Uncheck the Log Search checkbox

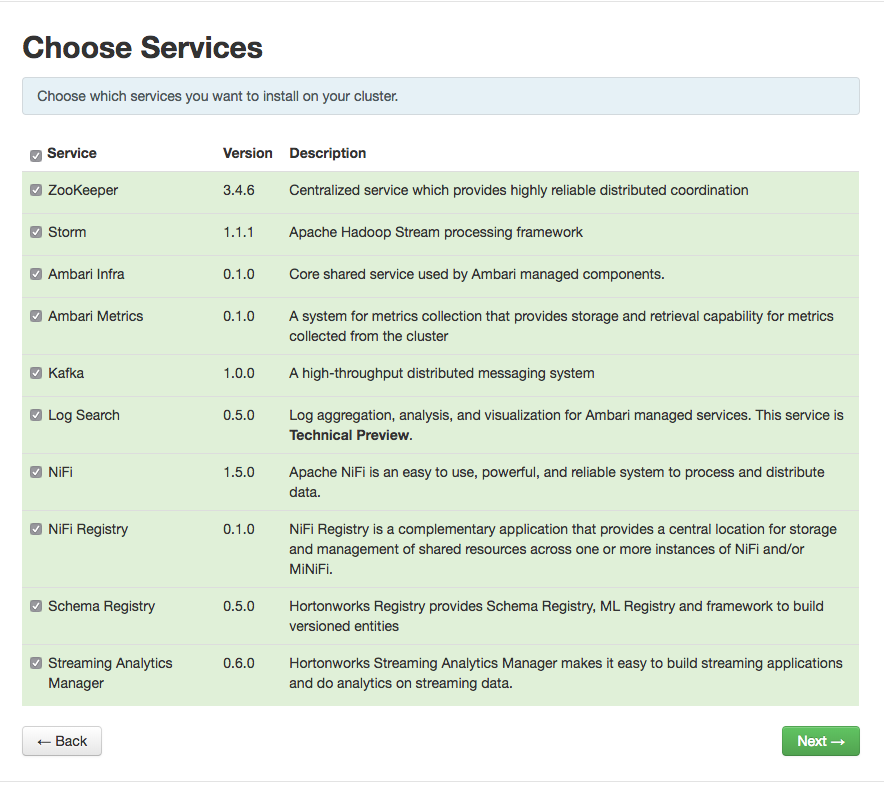36,415
